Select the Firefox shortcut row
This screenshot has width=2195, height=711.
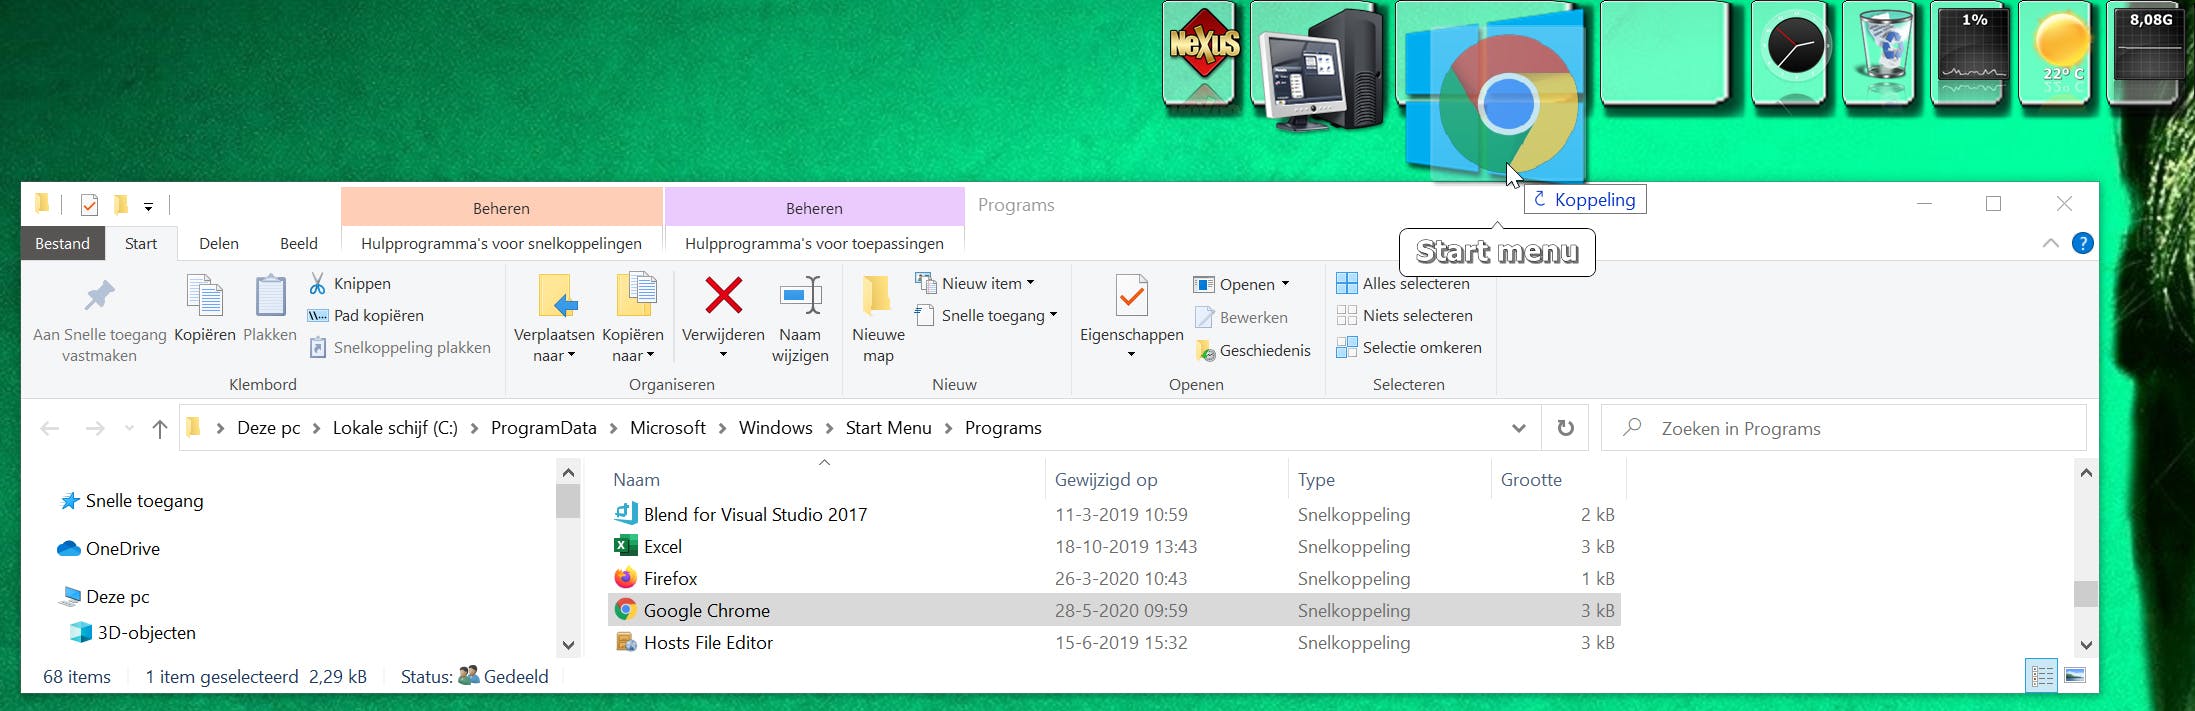pos(1114,579)
